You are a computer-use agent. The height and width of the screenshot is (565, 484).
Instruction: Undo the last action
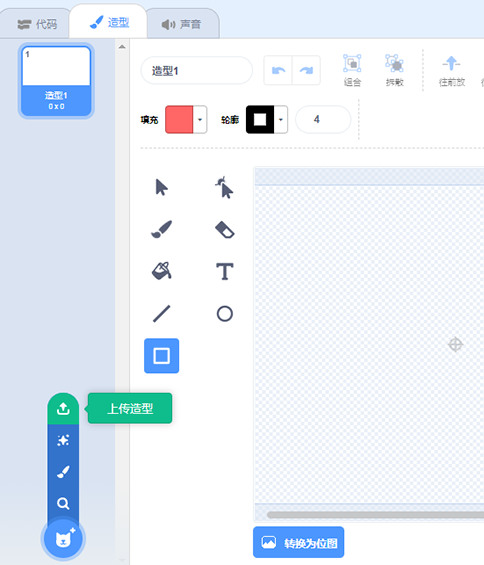278,70
